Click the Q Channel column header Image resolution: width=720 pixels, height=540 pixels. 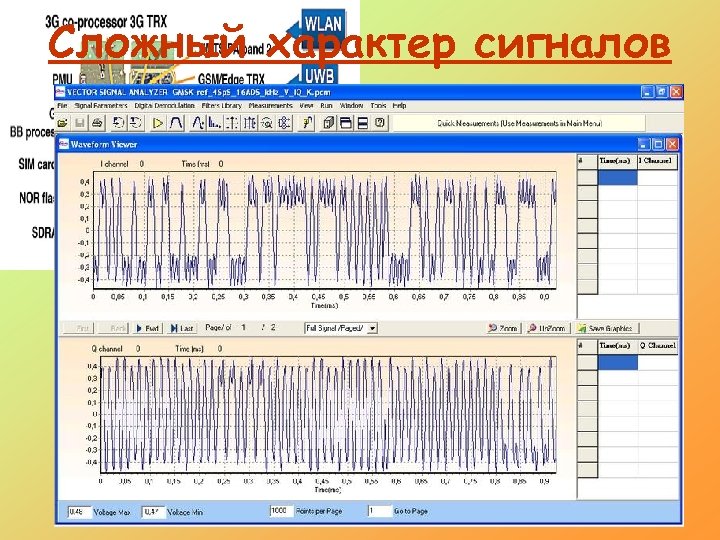tap(657, 346)
